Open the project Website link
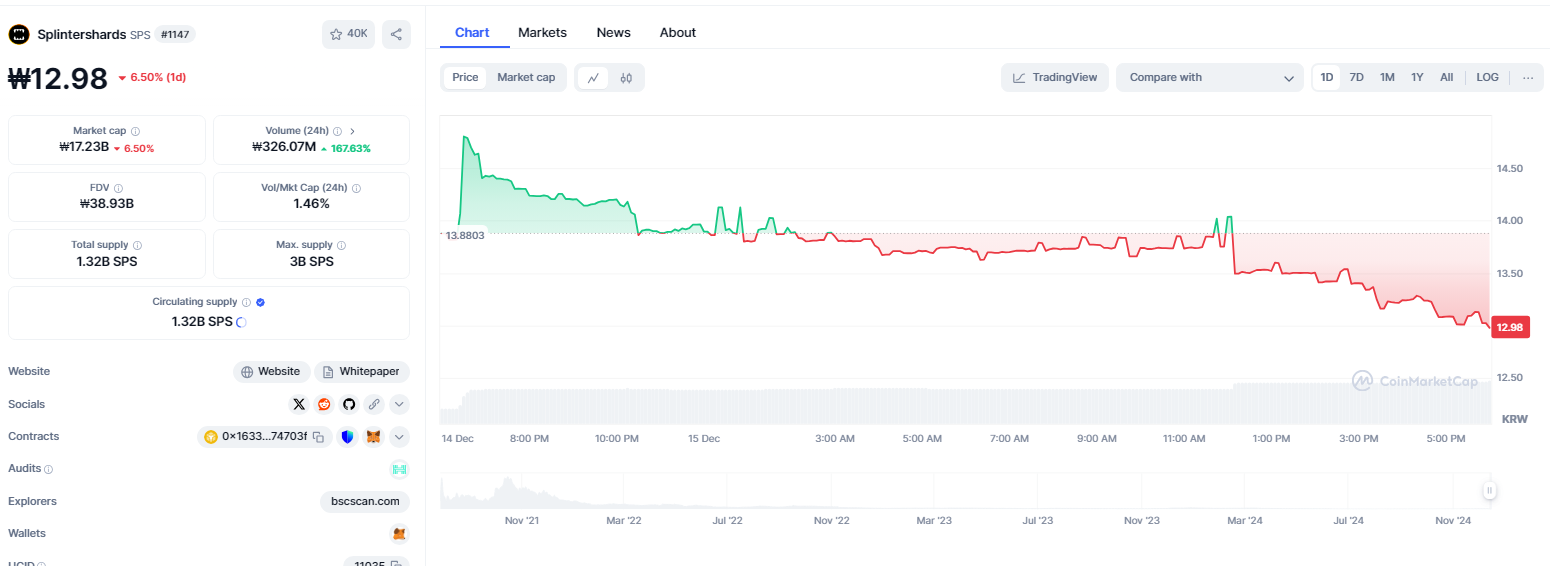 (x=271, y=371)
